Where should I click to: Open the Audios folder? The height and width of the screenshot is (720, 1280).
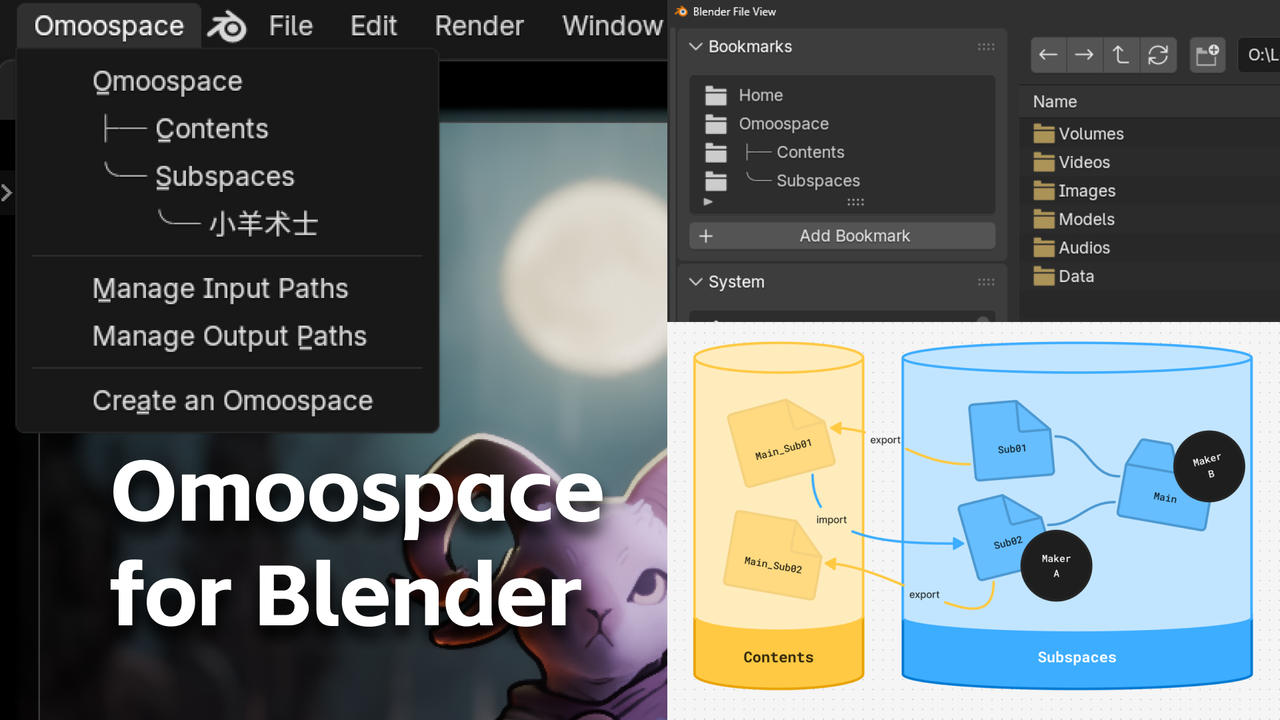click(1084, 248)
